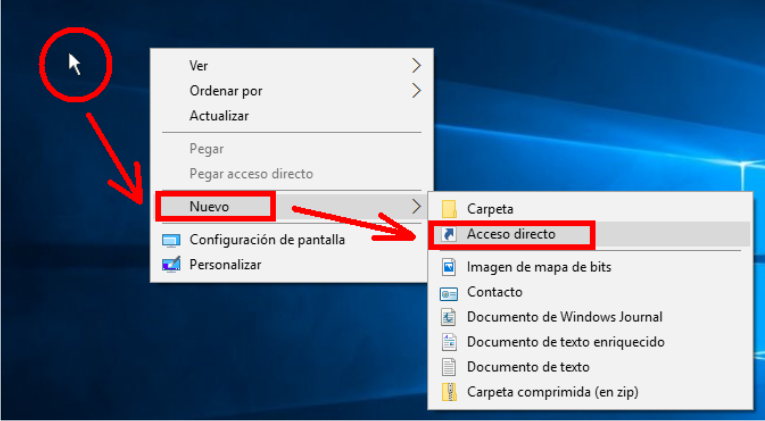The width and height of the screenshot is (765, 421).
Task: Expand the Nuevo submenu arrow
Action: pyautogui.click(x=416, y=206)
